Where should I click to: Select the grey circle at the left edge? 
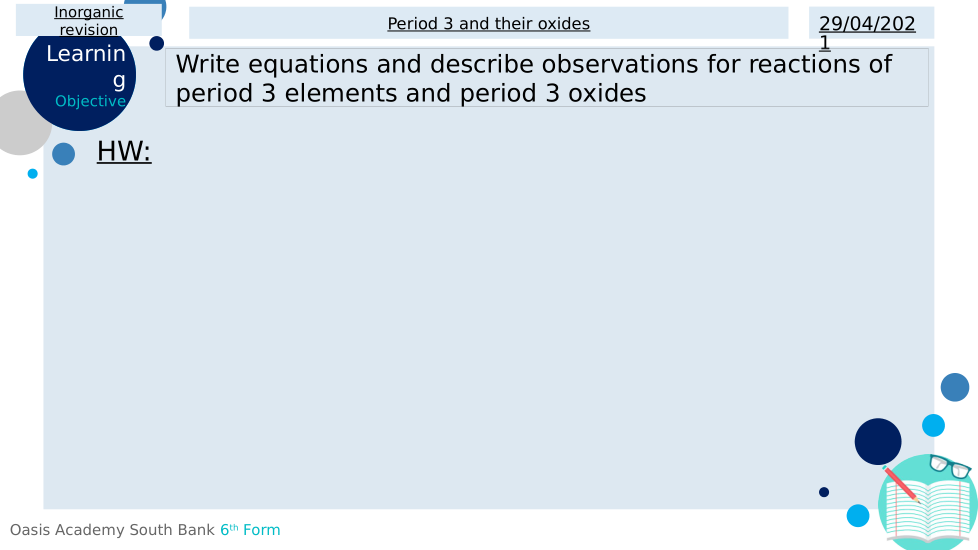18,123
